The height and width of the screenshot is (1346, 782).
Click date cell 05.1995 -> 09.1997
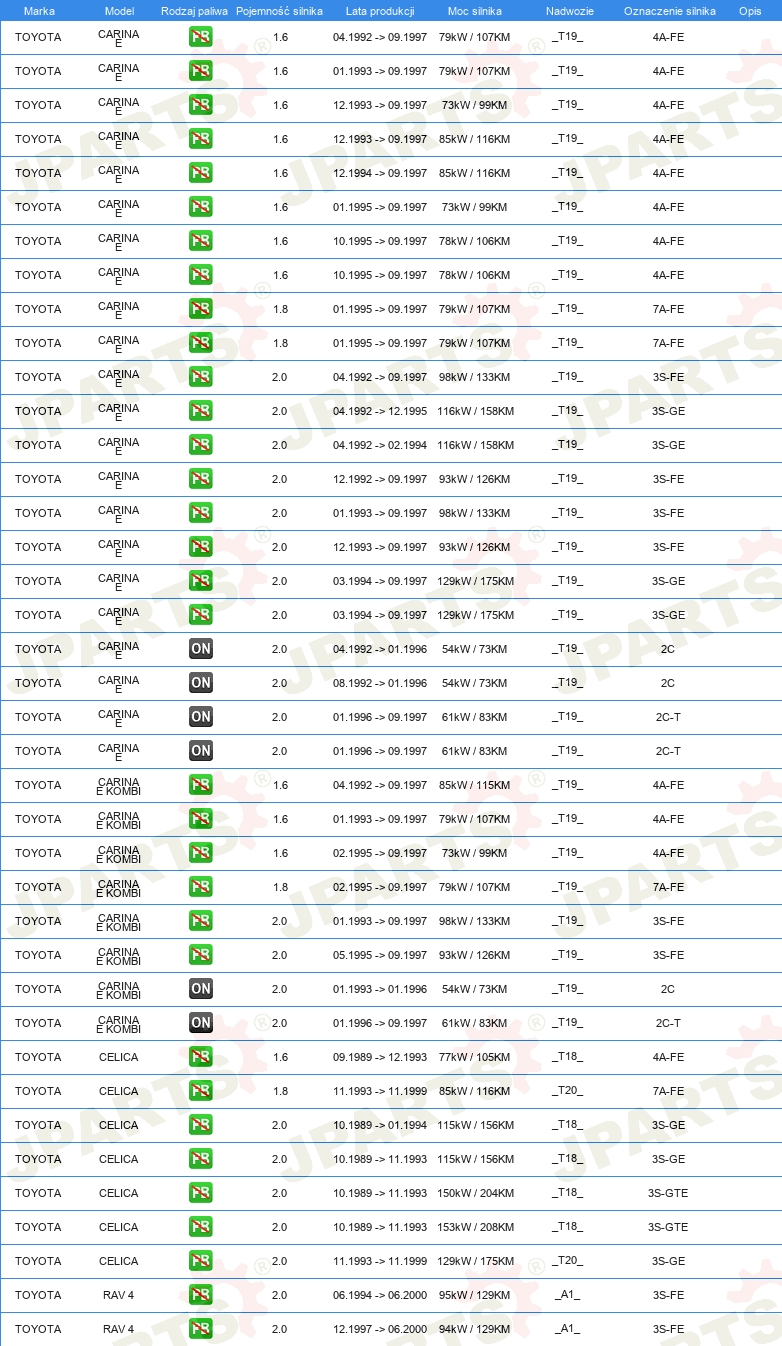click(380, 955)
